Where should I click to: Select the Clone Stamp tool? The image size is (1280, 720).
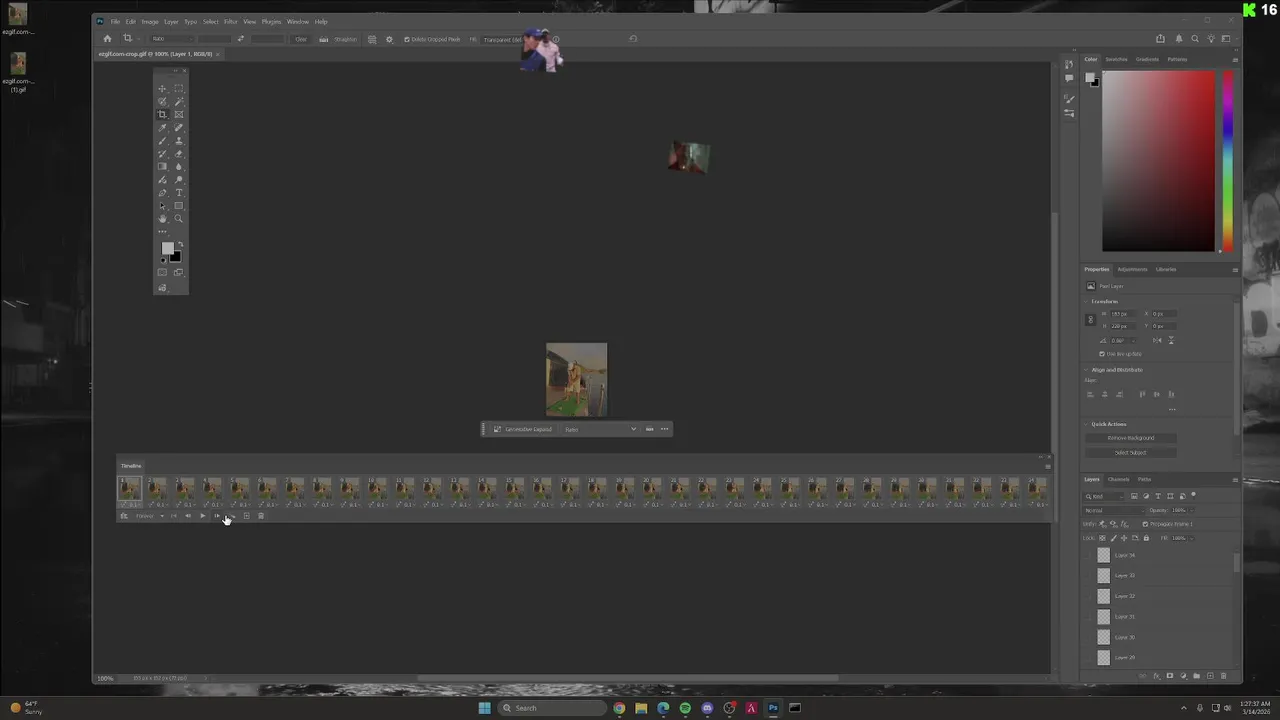point(179,141)
